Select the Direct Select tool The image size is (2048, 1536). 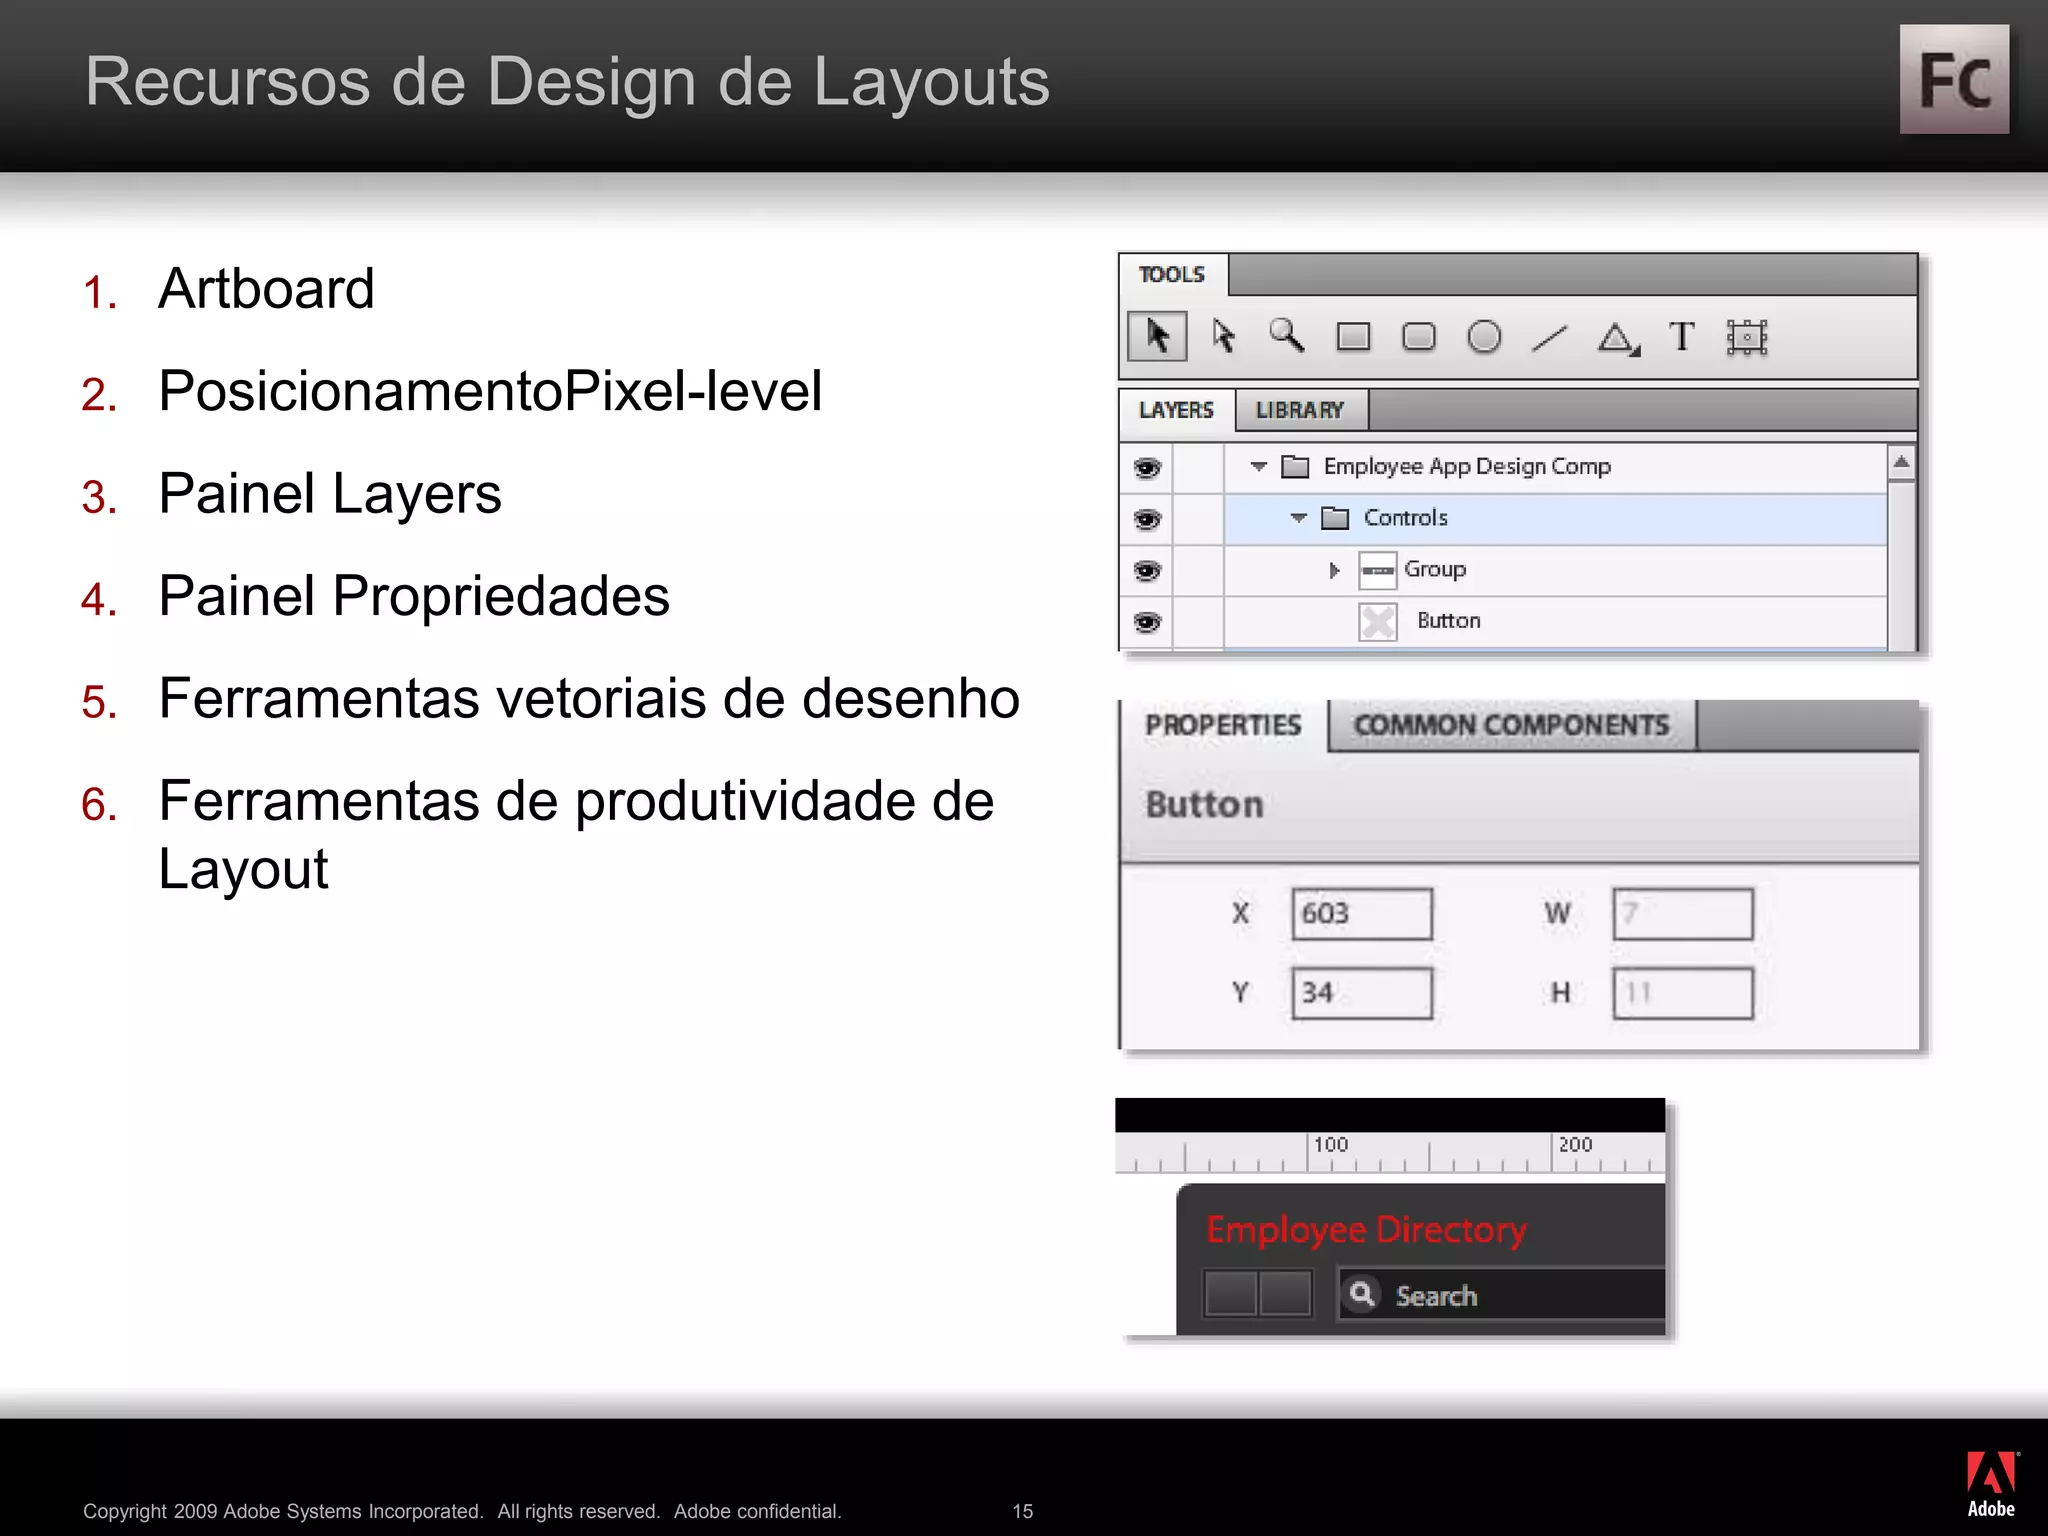click(x=1223, y=336)
